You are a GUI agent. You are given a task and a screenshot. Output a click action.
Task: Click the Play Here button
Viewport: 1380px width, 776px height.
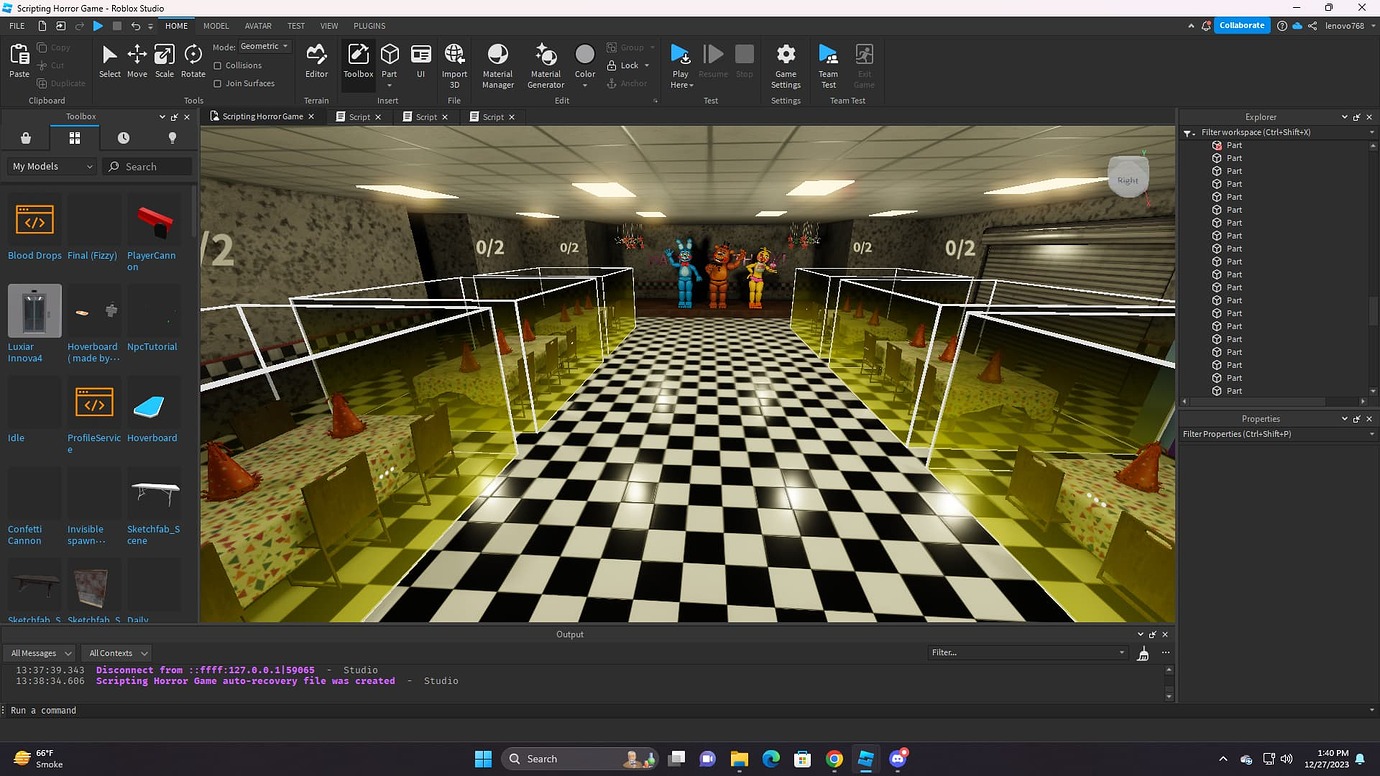[x=680, y=60]
